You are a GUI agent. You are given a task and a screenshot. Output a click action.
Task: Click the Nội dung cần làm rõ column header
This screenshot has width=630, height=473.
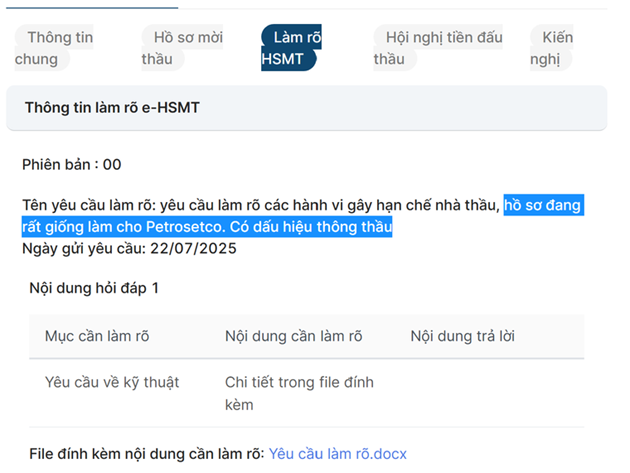pyautogui.click(x=294, y=336)
